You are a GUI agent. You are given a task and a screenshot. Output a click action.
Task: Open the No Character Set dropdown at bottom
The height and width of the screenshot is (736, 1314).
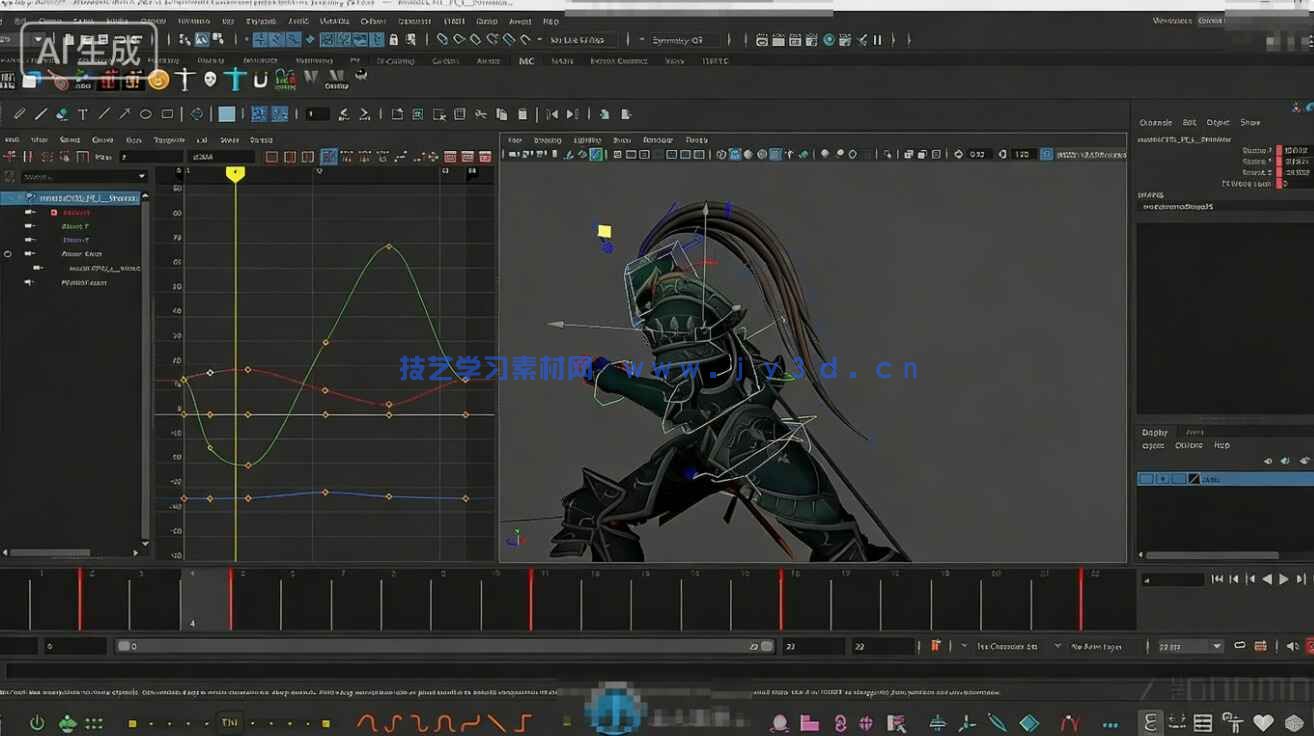[1005, 646]
